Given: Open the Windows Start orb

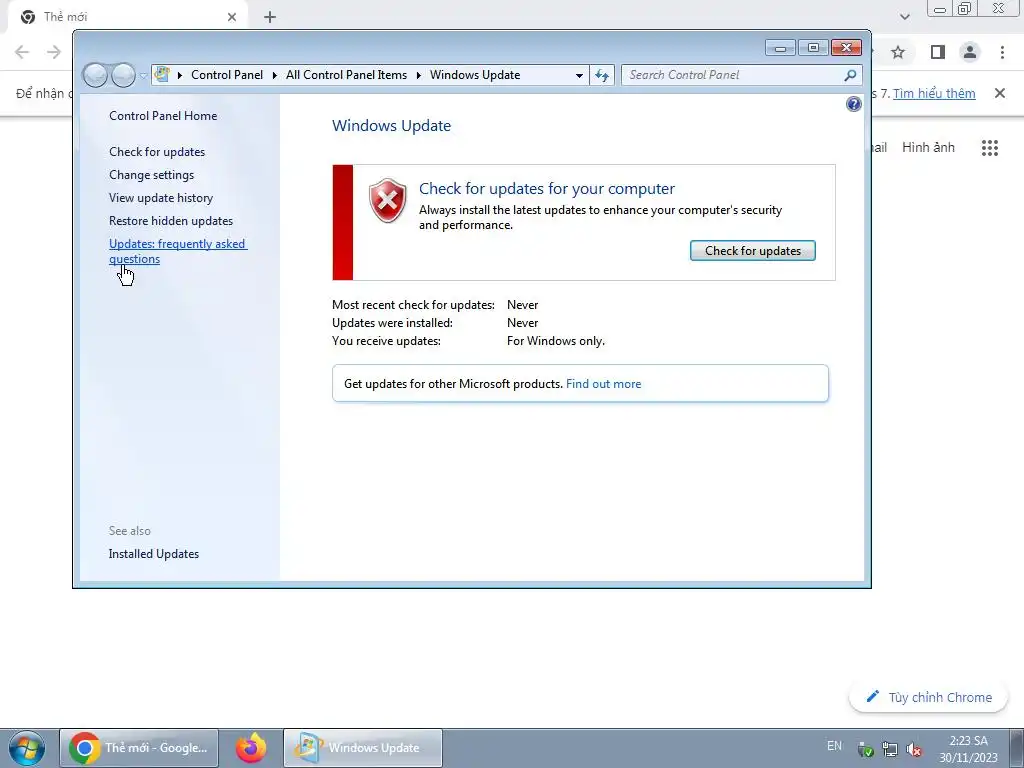Looking at the screenshot, I should tap(27, 748).
